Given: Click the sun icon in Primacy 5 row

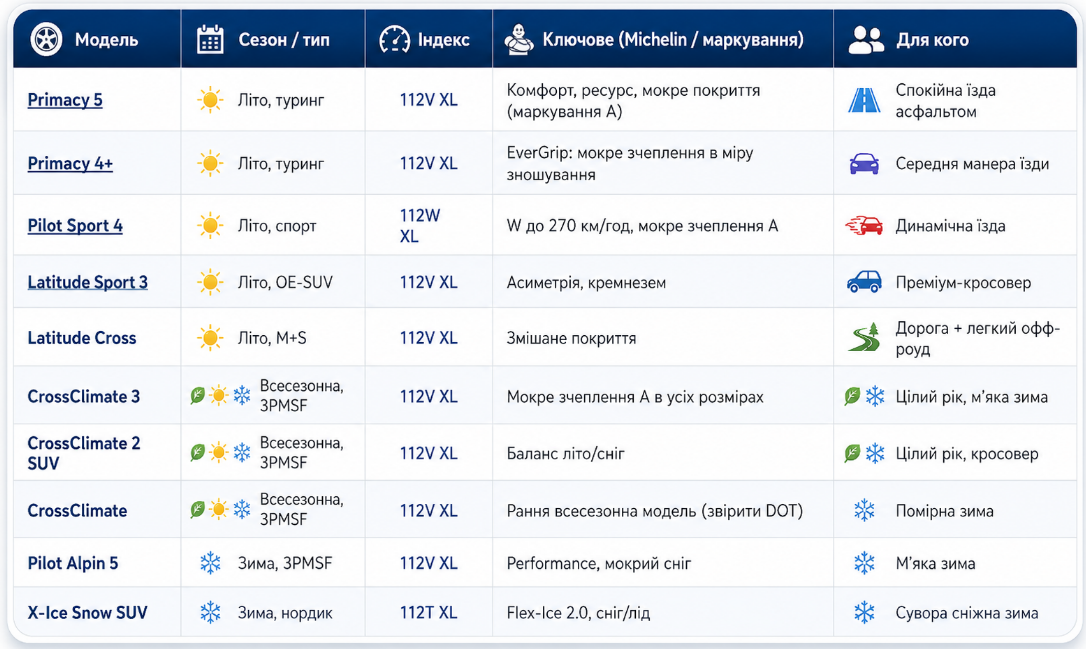Looking at the screenshot, I should (x=210, y=100).
